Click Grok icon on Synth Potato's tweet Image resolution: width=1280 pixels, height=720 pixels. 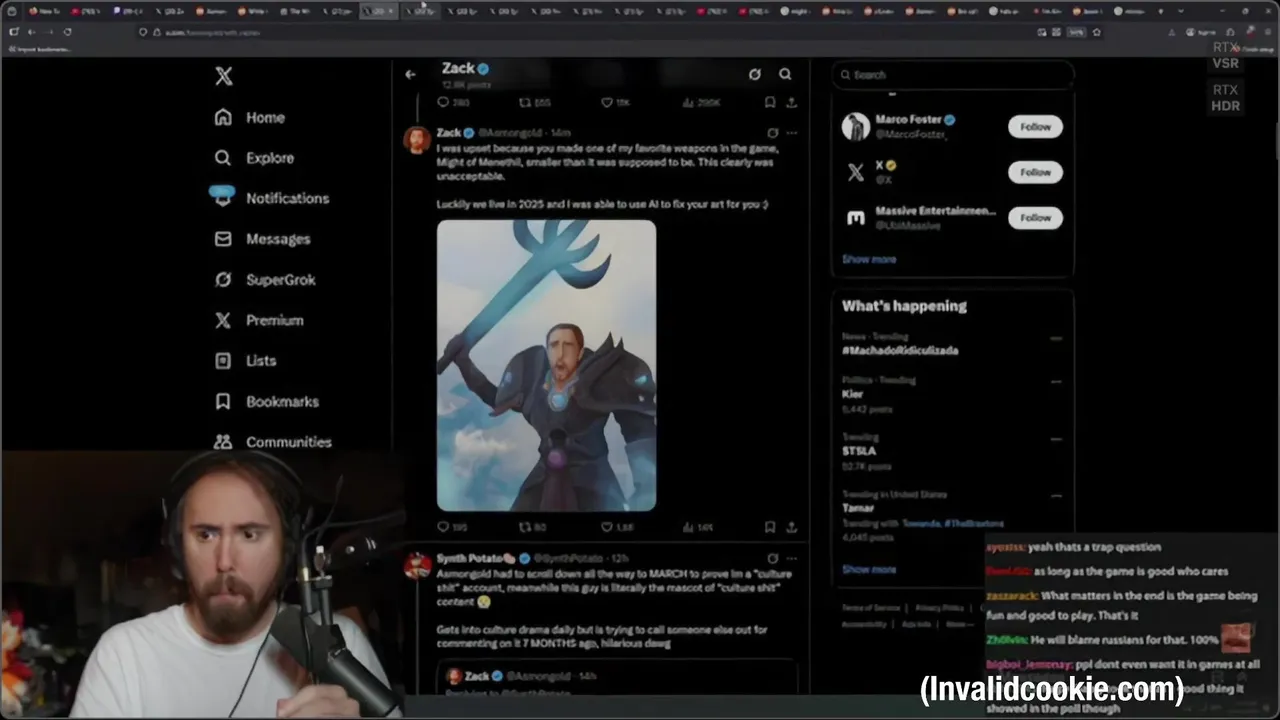[772, 558]
